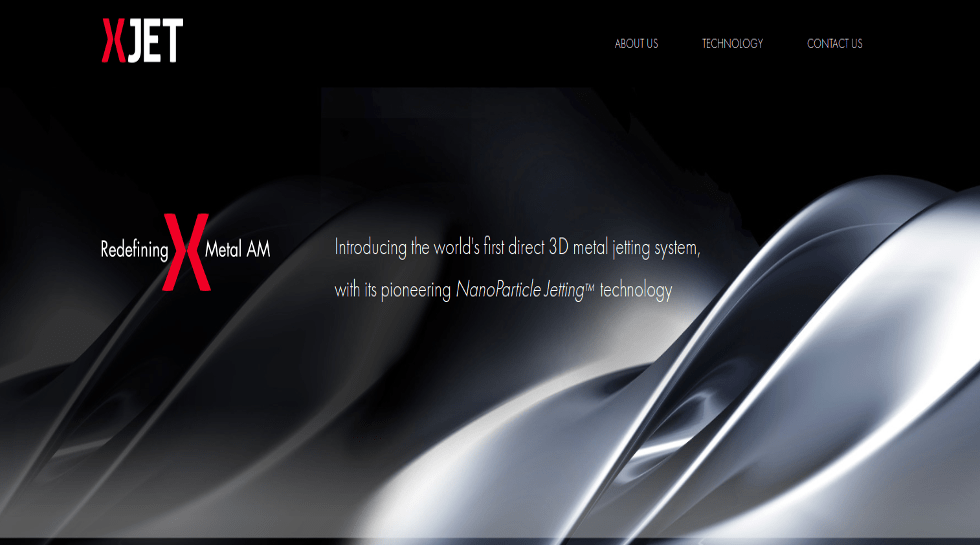
Task: Click the XJET logo in the header
Action: pos(142,41)
